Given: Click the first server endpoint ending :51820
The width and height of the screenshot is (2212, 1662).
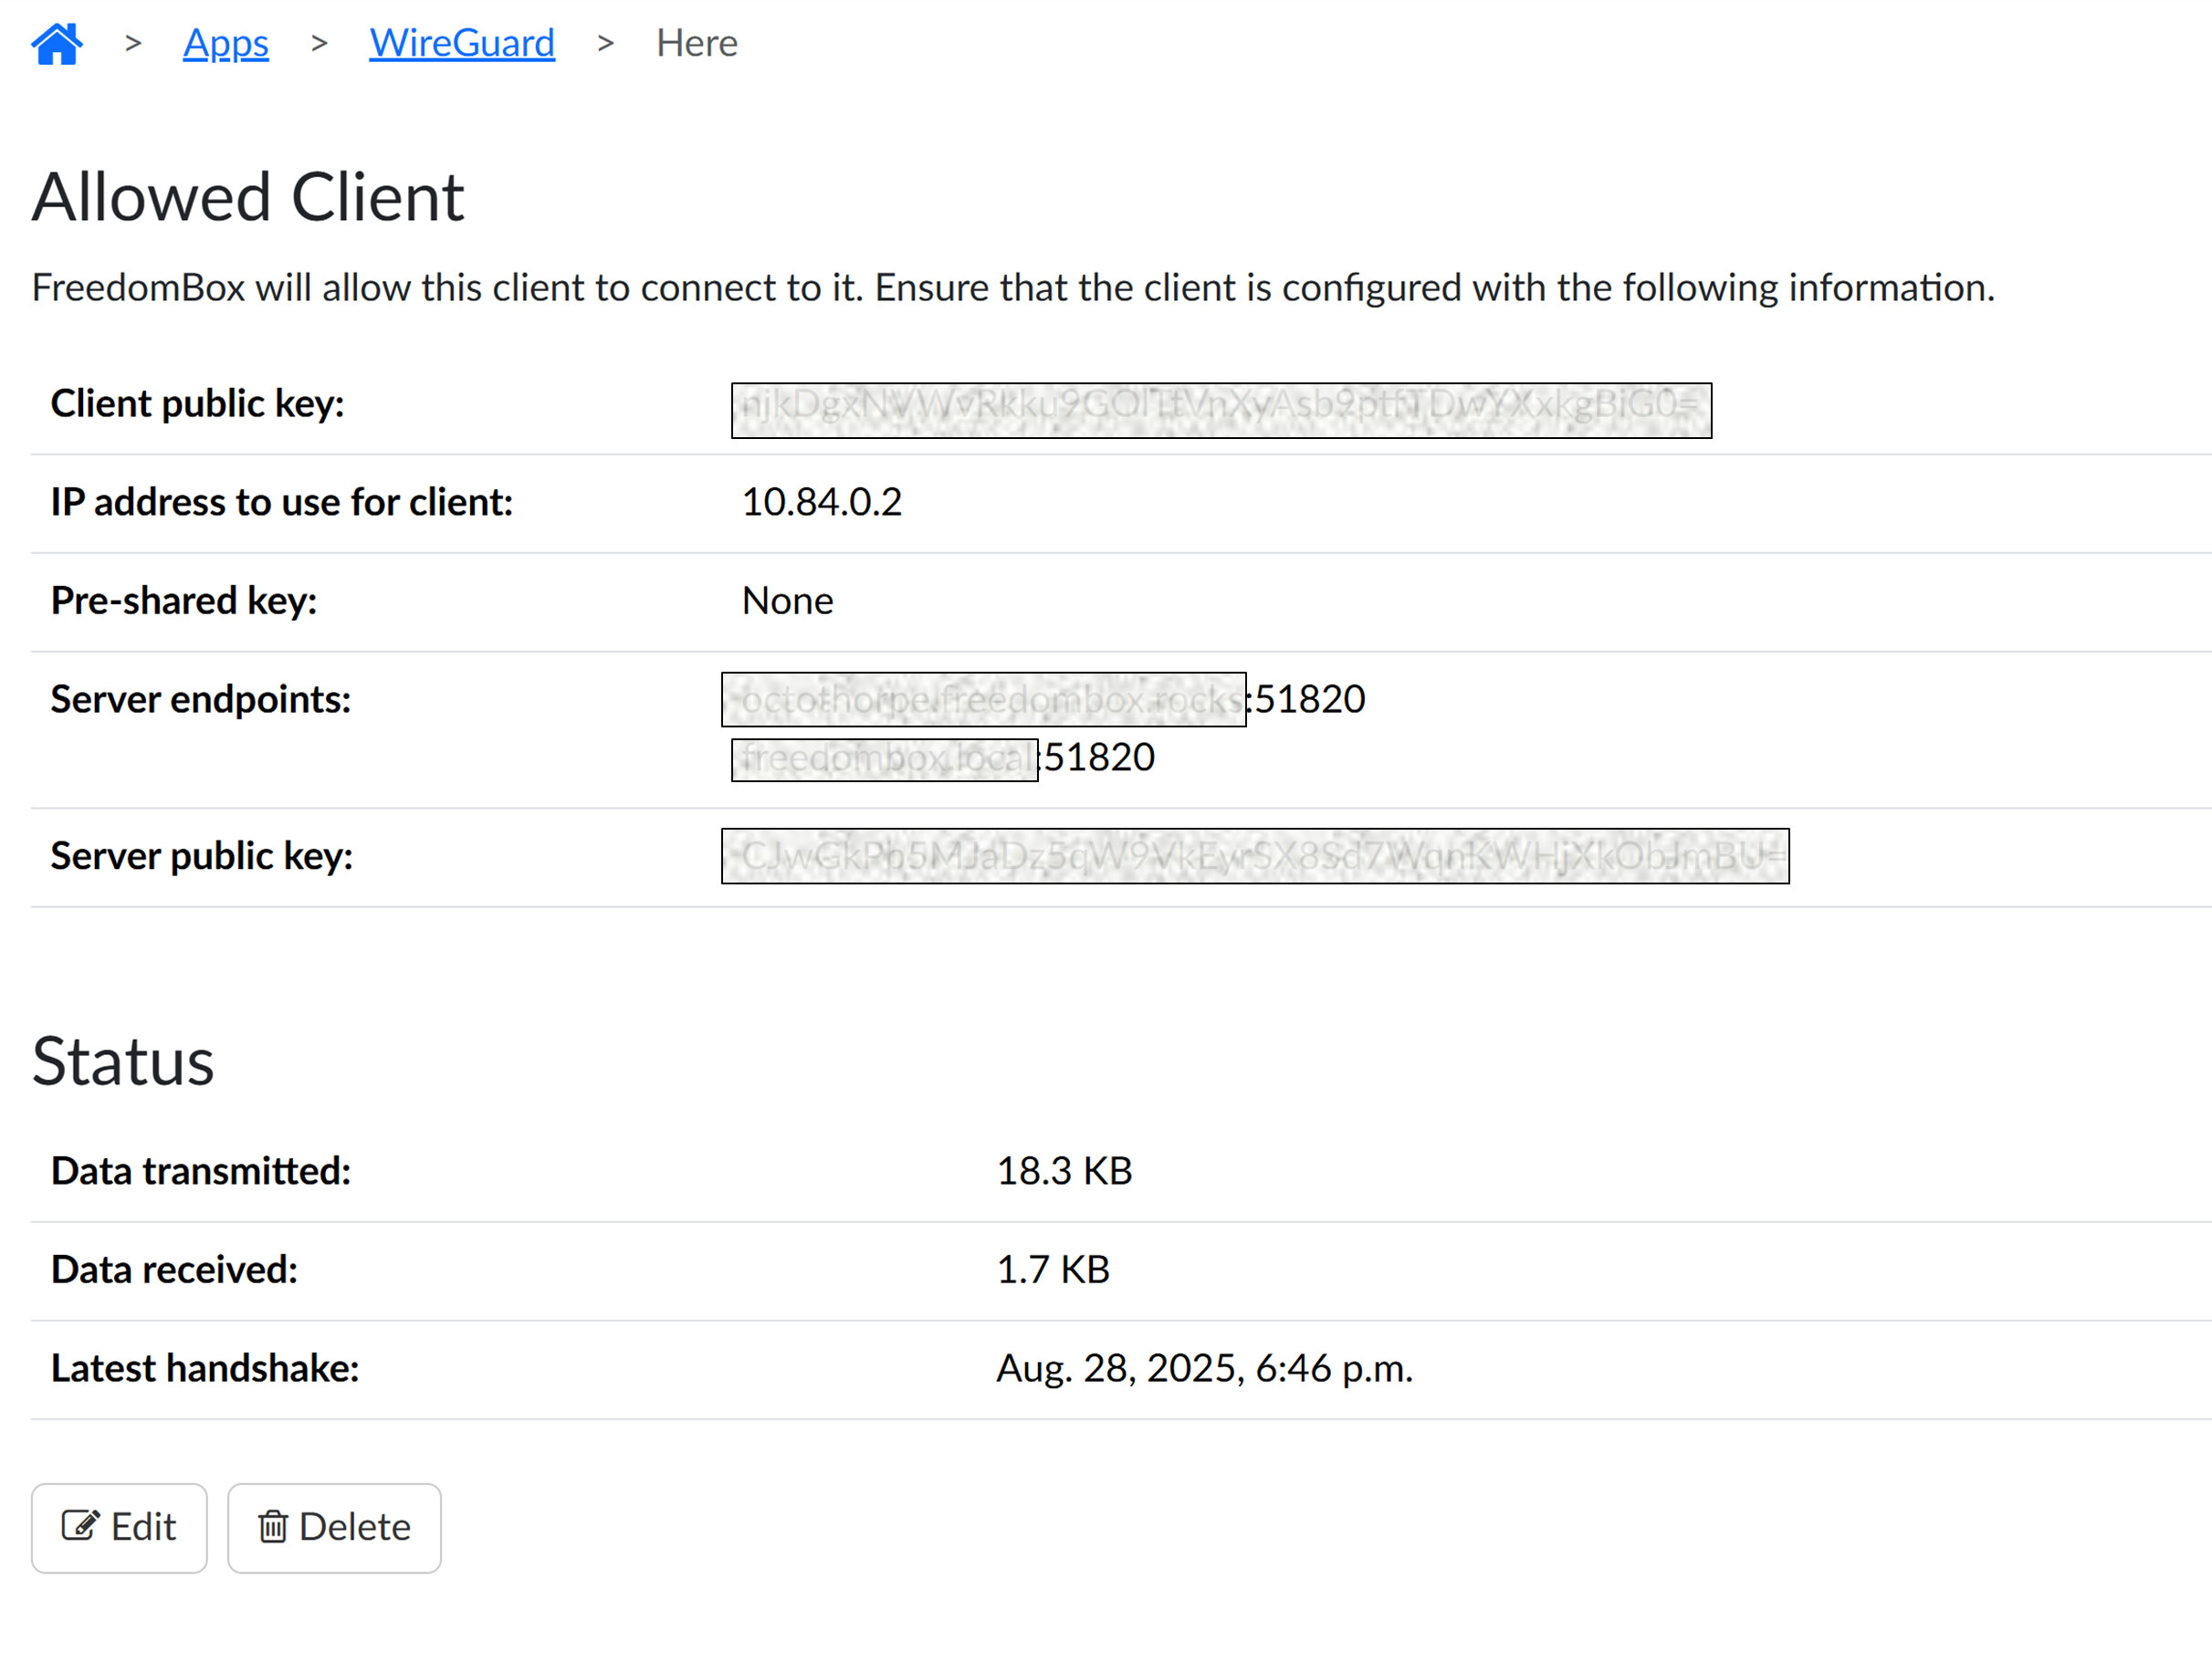Looking at the screenshot, I should [x=1044, y=699].
